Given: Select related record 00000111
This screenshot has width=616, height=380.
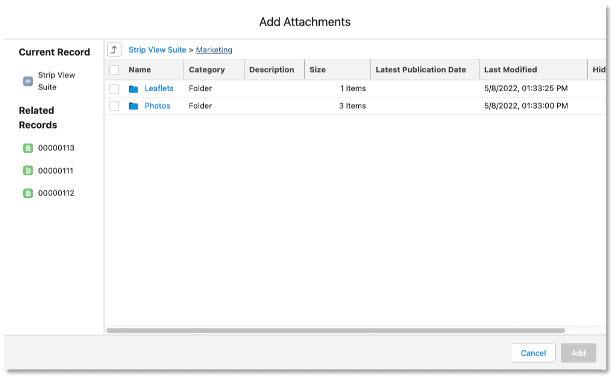Looking at the screenshot, I should [x=55, y=171].
